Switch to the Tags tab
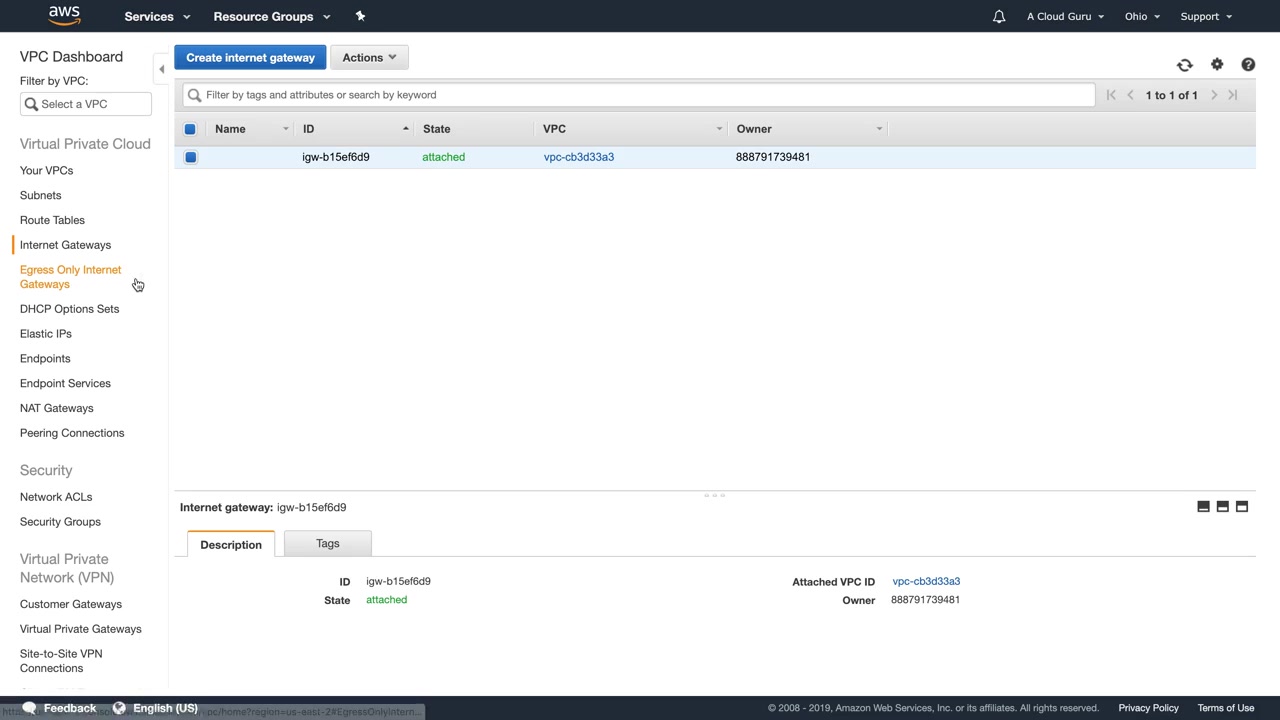 (x=328, y=543)
